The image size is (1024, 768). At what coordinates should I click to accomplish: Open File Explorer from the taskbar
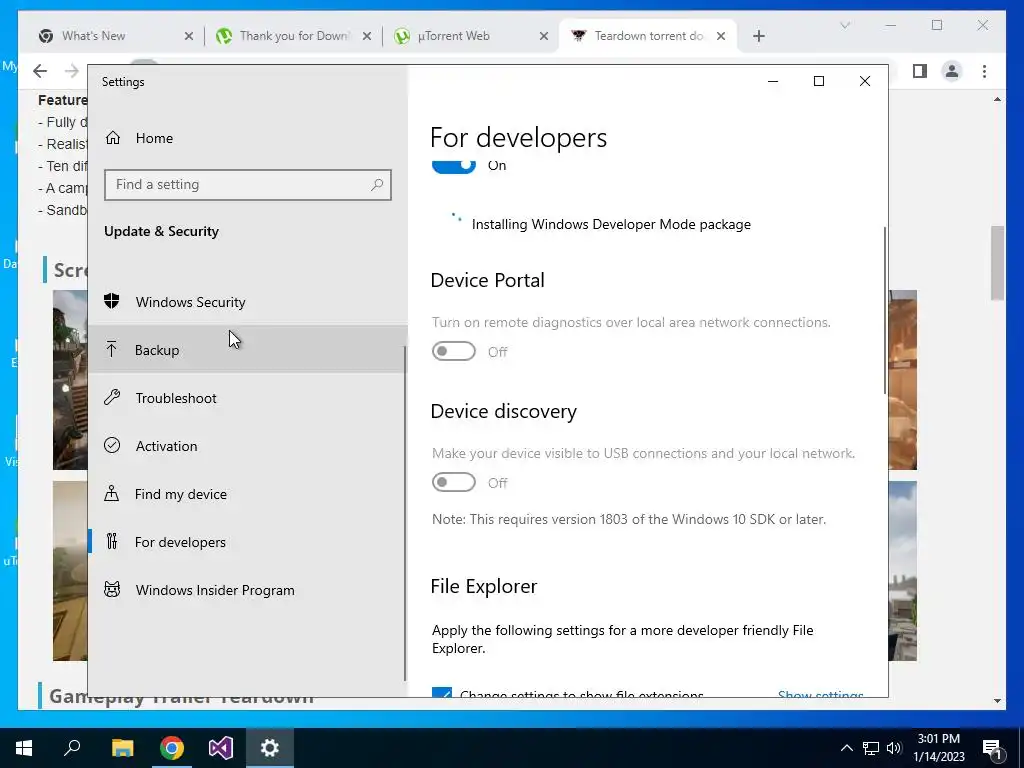(122, 748)
